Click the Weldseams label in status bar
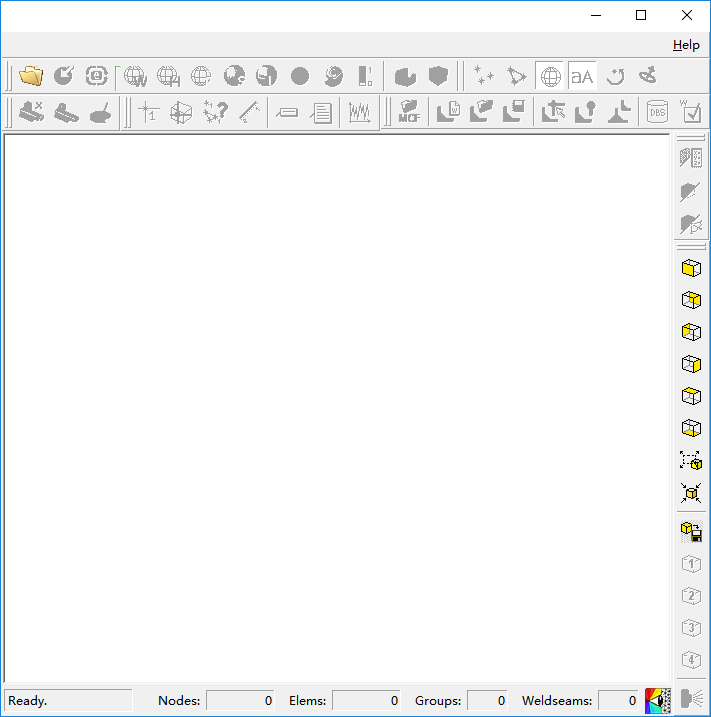The width and height of the screenshot is (711, 717). [557, 701]
